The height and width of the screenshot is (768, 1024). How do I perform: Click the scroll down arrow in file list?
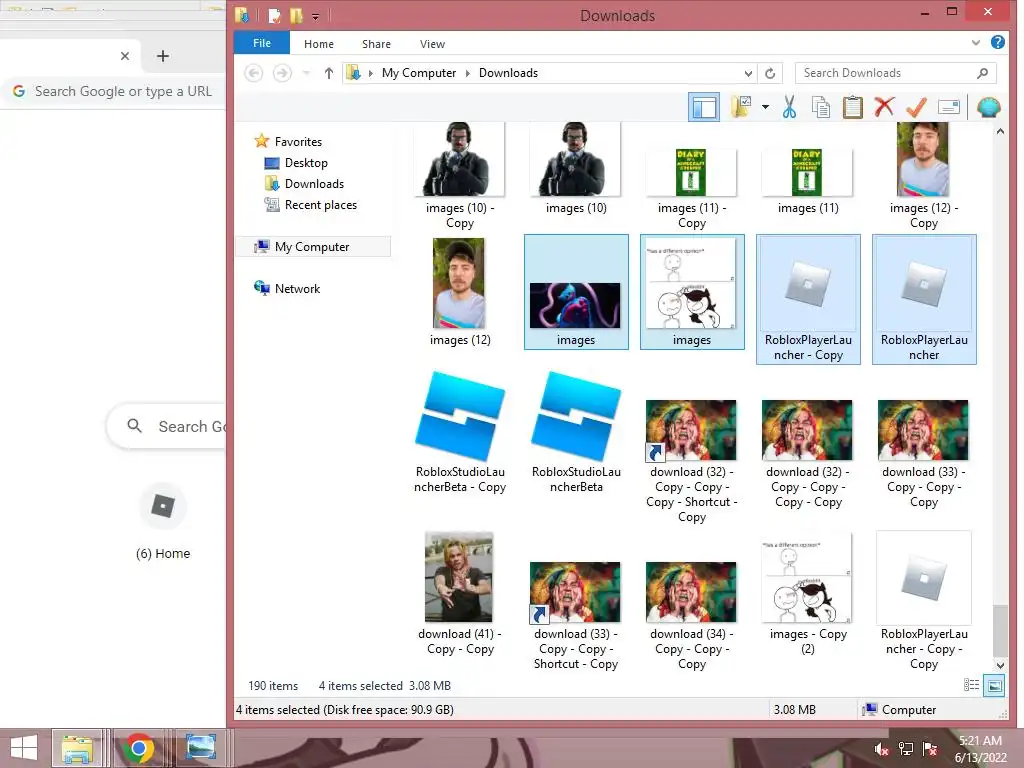pyautogui.click(x=1000, y=665)
